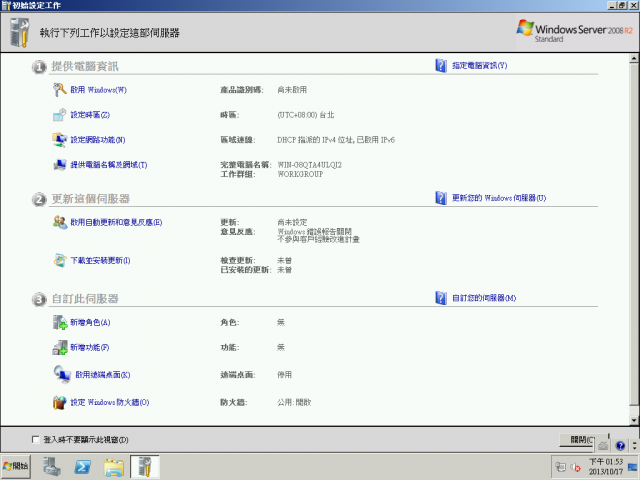
Task: Open the 新增角色(A) link
Action: [x=90, y=322]
